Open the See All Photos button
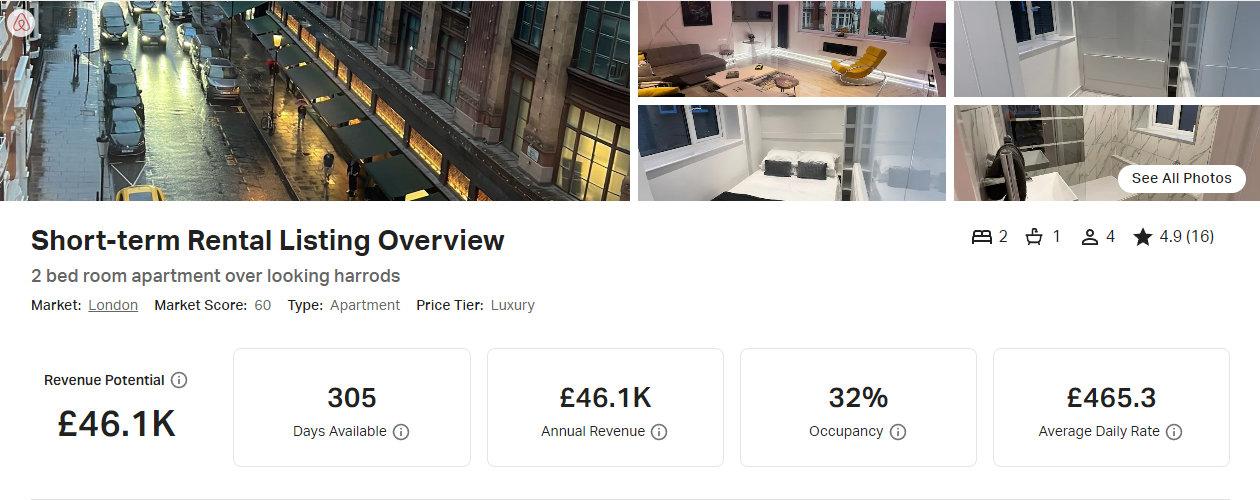Screen dimensions: 1260x500 (1181, 178)
